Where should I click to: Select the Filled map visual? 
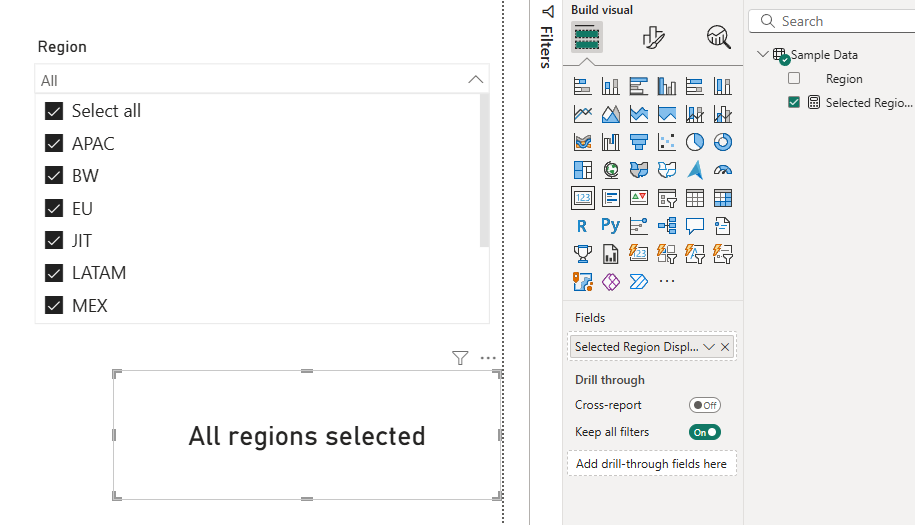point(638,170)
